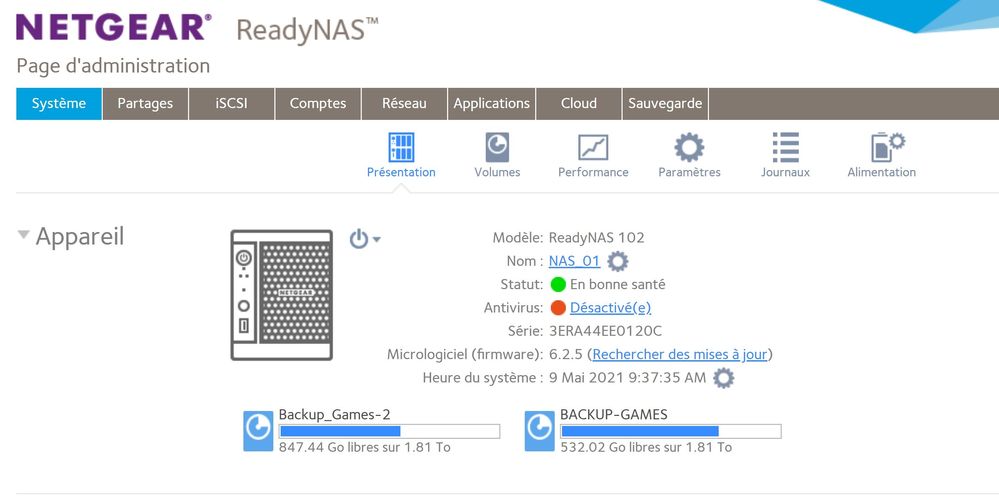Click gear icon next to NAS_01 name
Image resolution: width=999 pixels, height=502 pixels.
tap(618, 262)
